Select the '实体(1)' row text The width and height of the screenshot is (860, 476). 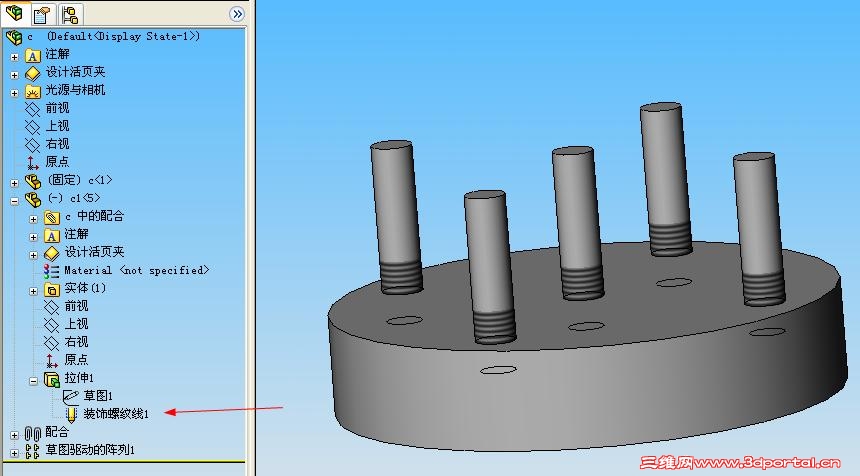coord(85,288)
